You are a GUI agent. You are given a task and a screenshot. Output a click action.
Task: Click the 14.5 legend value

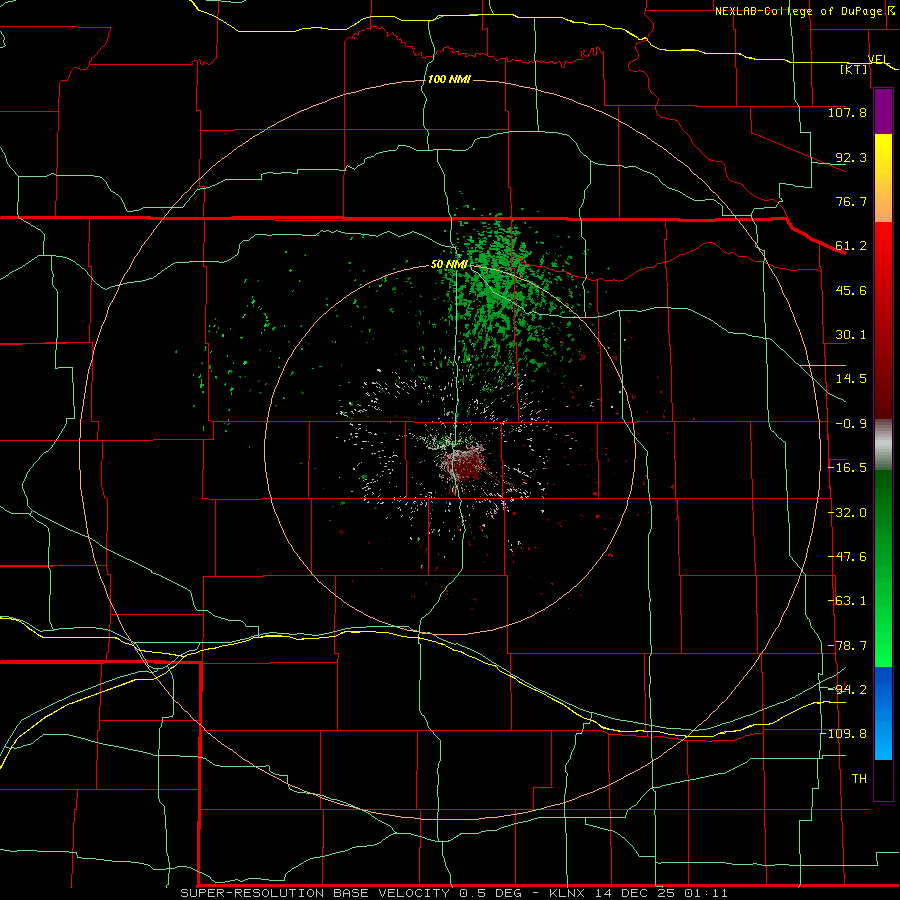851,379
